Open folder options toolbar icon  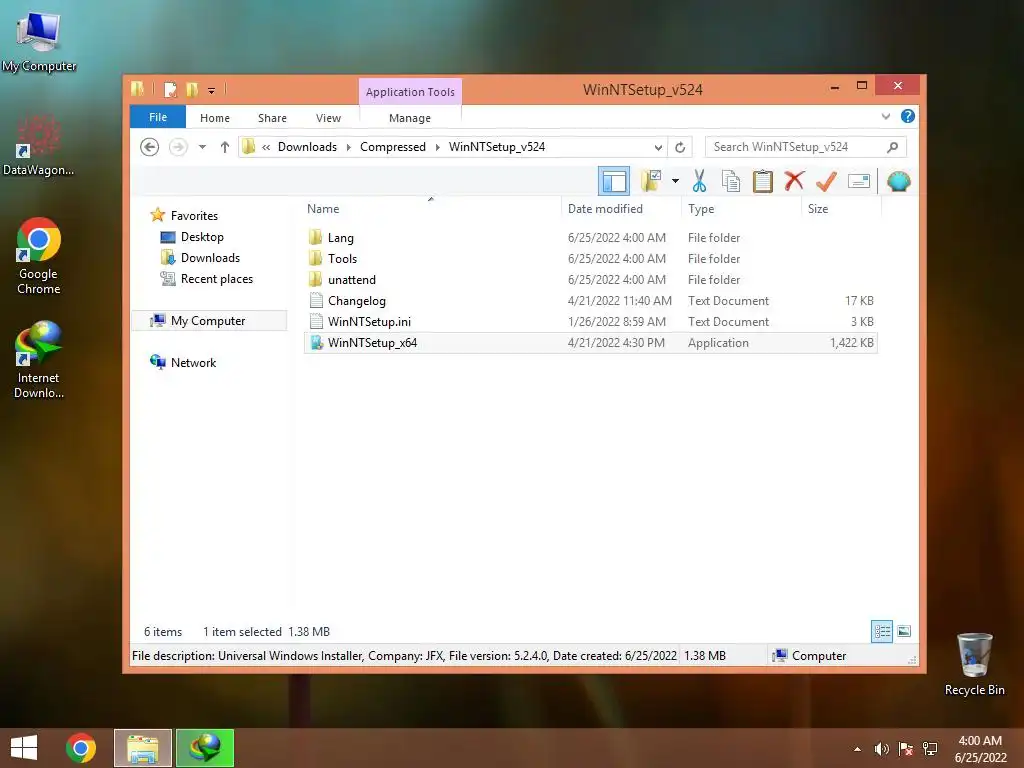651,181
